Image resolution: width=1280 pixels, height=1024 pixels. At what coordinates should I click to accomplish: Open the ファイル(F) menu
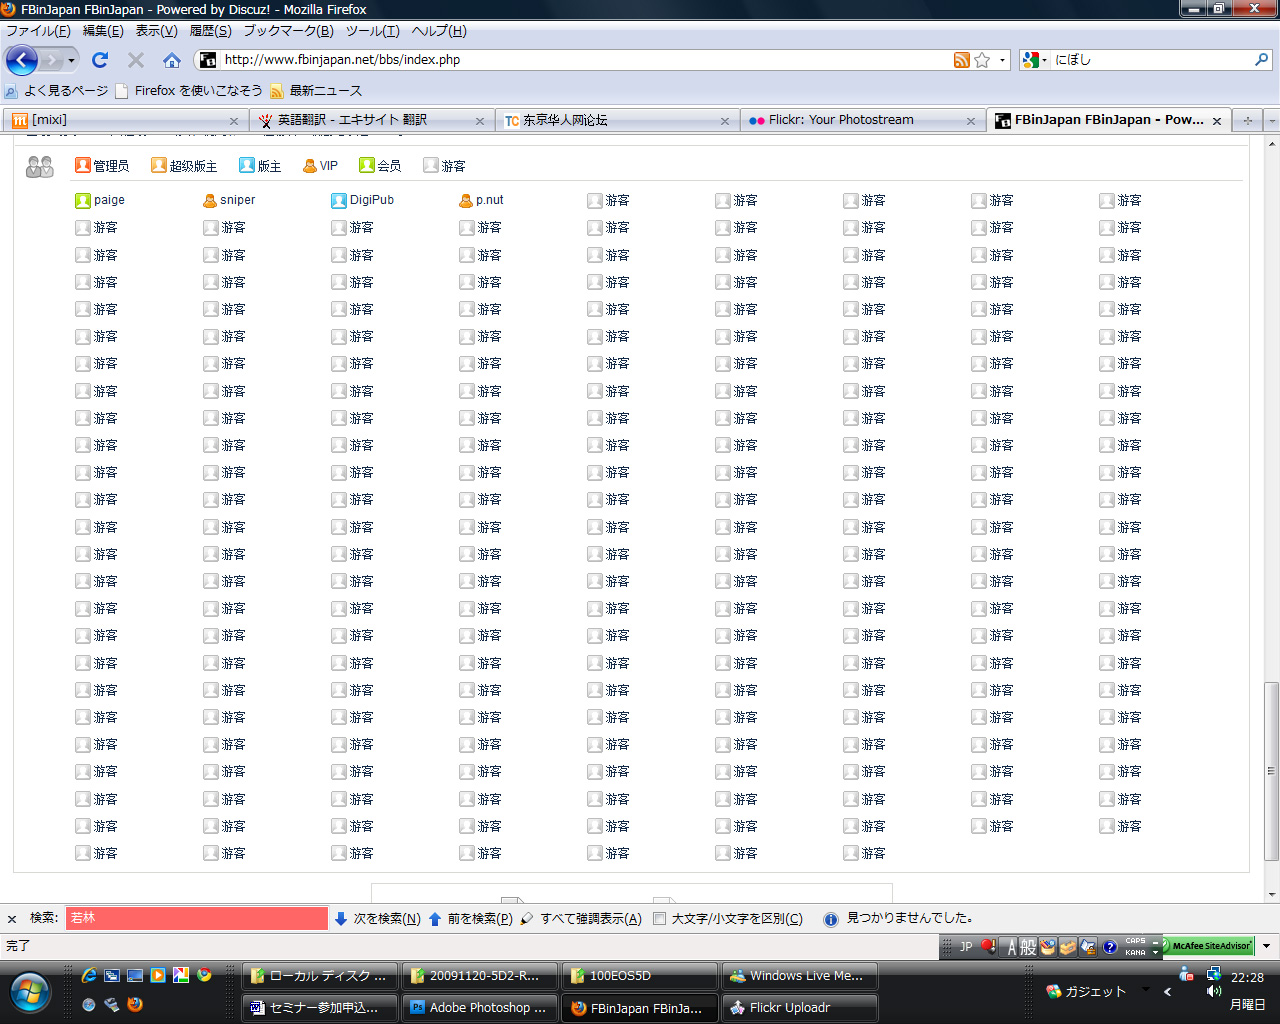coord(38,31)
